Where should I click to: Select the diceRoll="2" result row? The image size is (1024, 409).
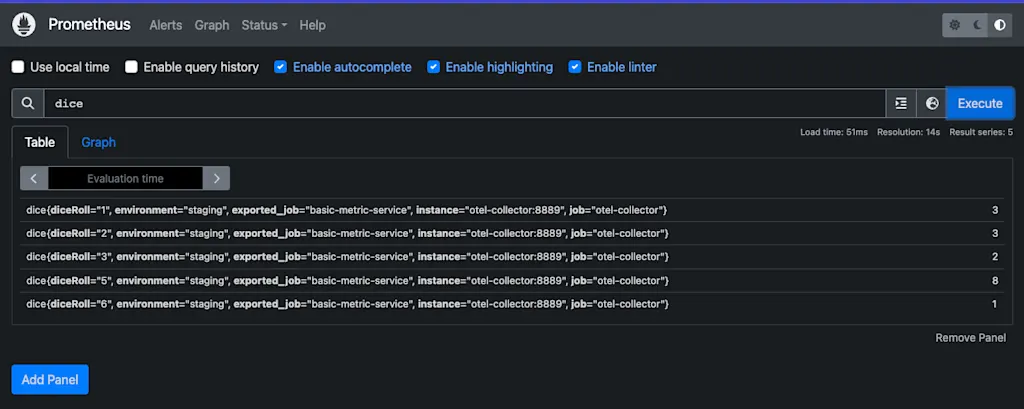[x=513, y=233]
